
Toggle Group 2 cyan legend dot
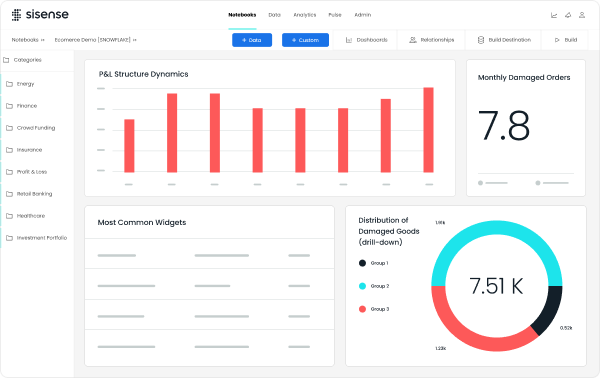(362, 286)
